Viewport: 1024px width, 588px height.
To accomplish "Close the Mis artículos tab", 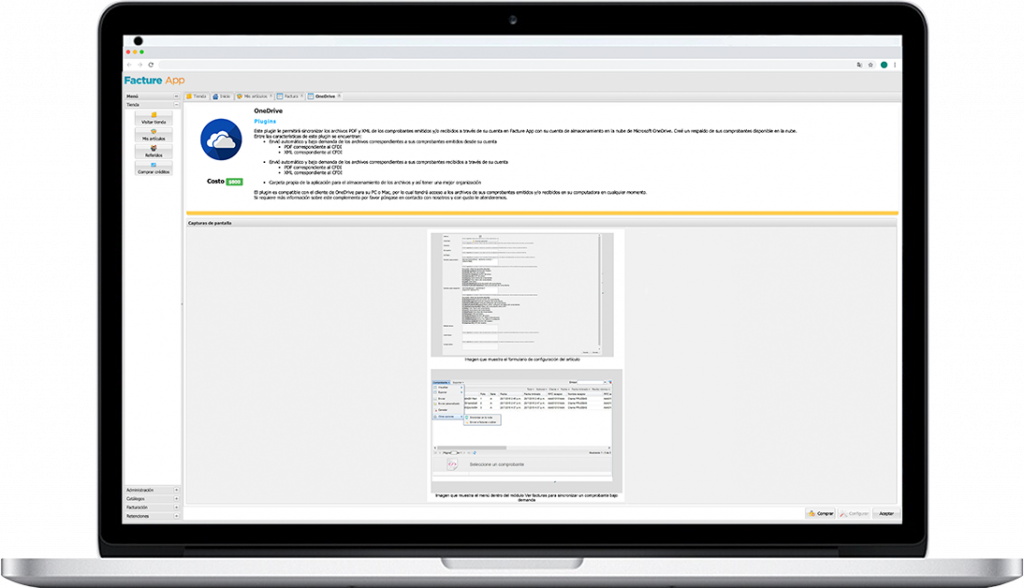I will [x=270, y=95].
